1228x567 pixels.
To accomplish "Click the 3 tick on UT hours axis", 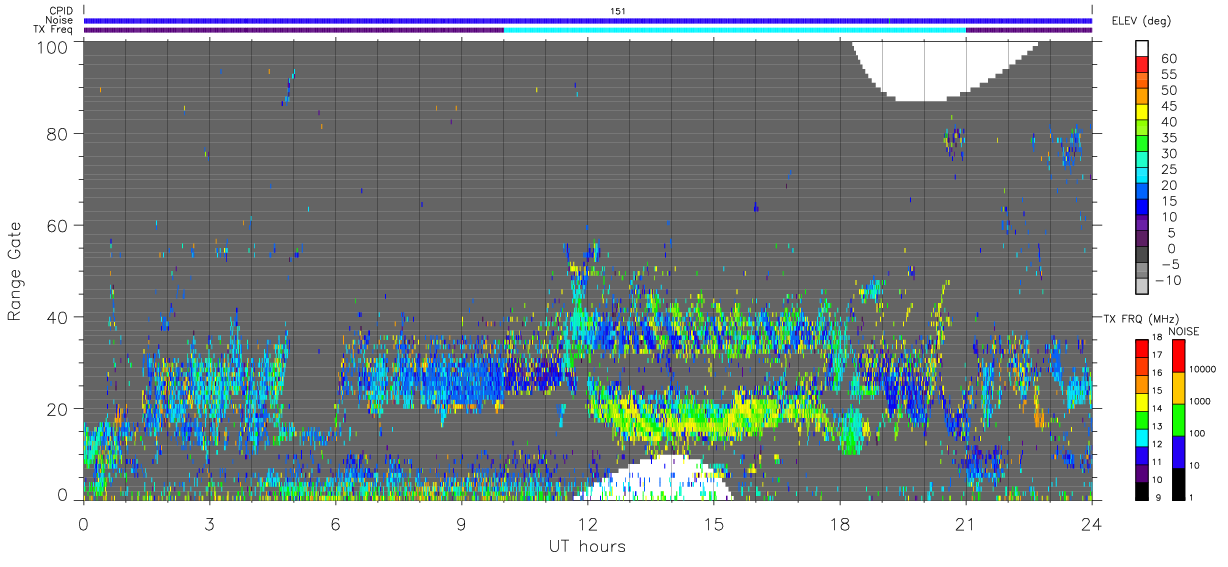I will [209, 523].
